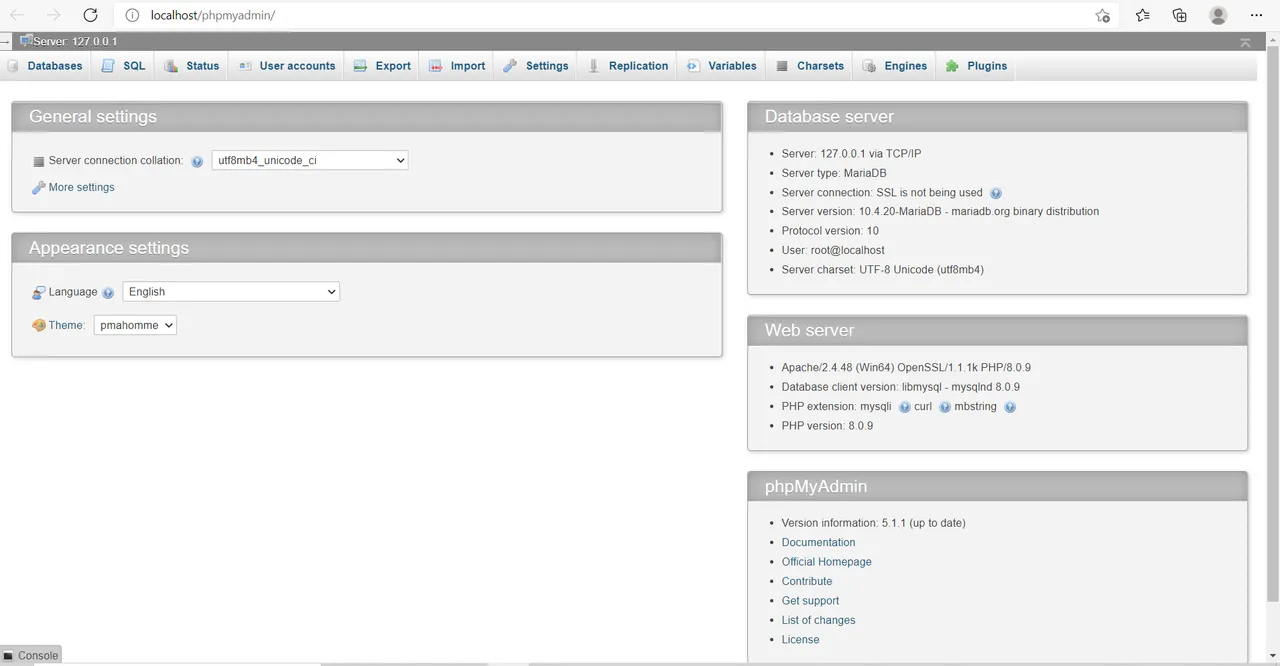Open the browser three-dot menu
The height and width of the screenshot is (666, 1280).
[1257, 15]
